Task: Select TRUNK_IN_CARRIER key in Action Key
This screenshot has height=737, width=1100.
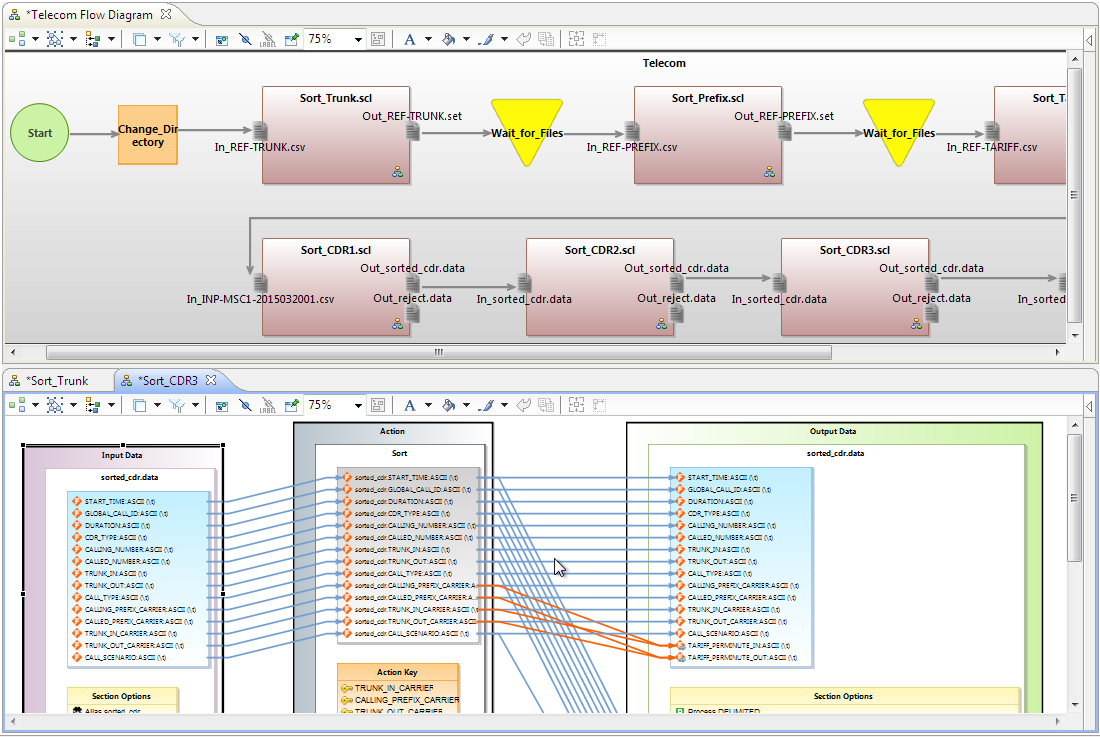Action: tap(387, 688)
